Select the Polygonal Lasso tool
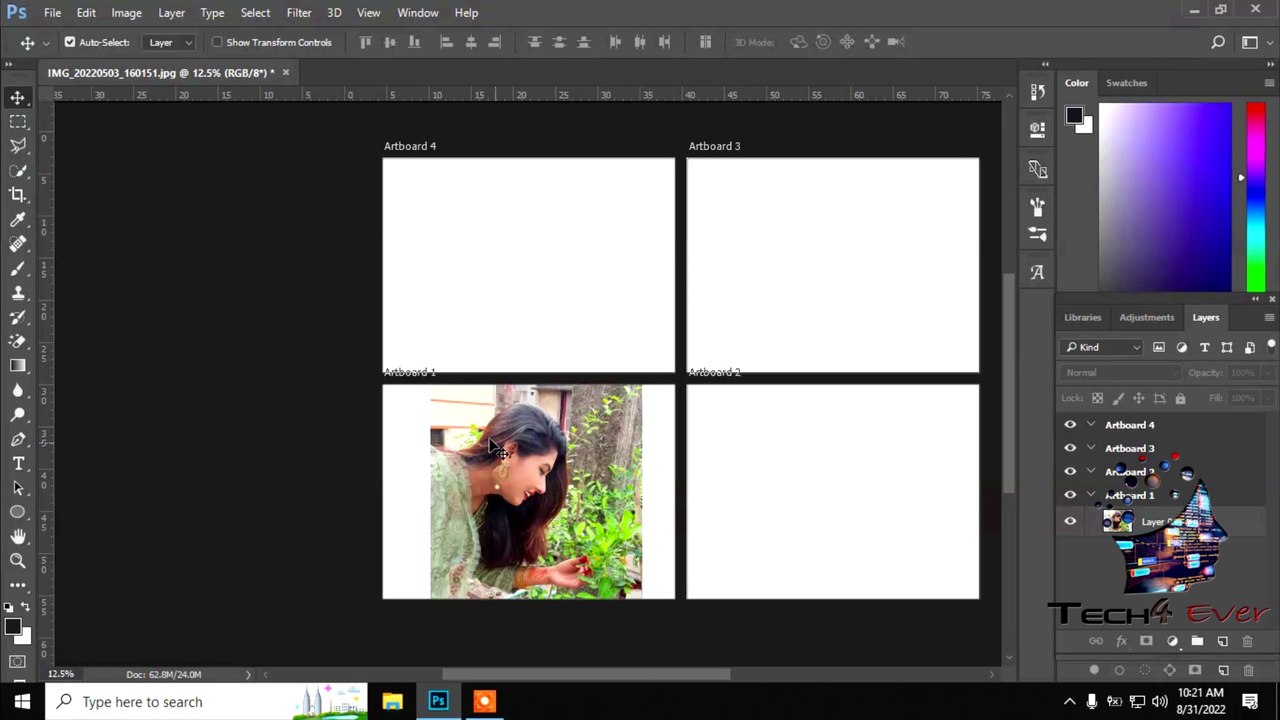This screenshot has height=720, width=1280. point(18,146)
